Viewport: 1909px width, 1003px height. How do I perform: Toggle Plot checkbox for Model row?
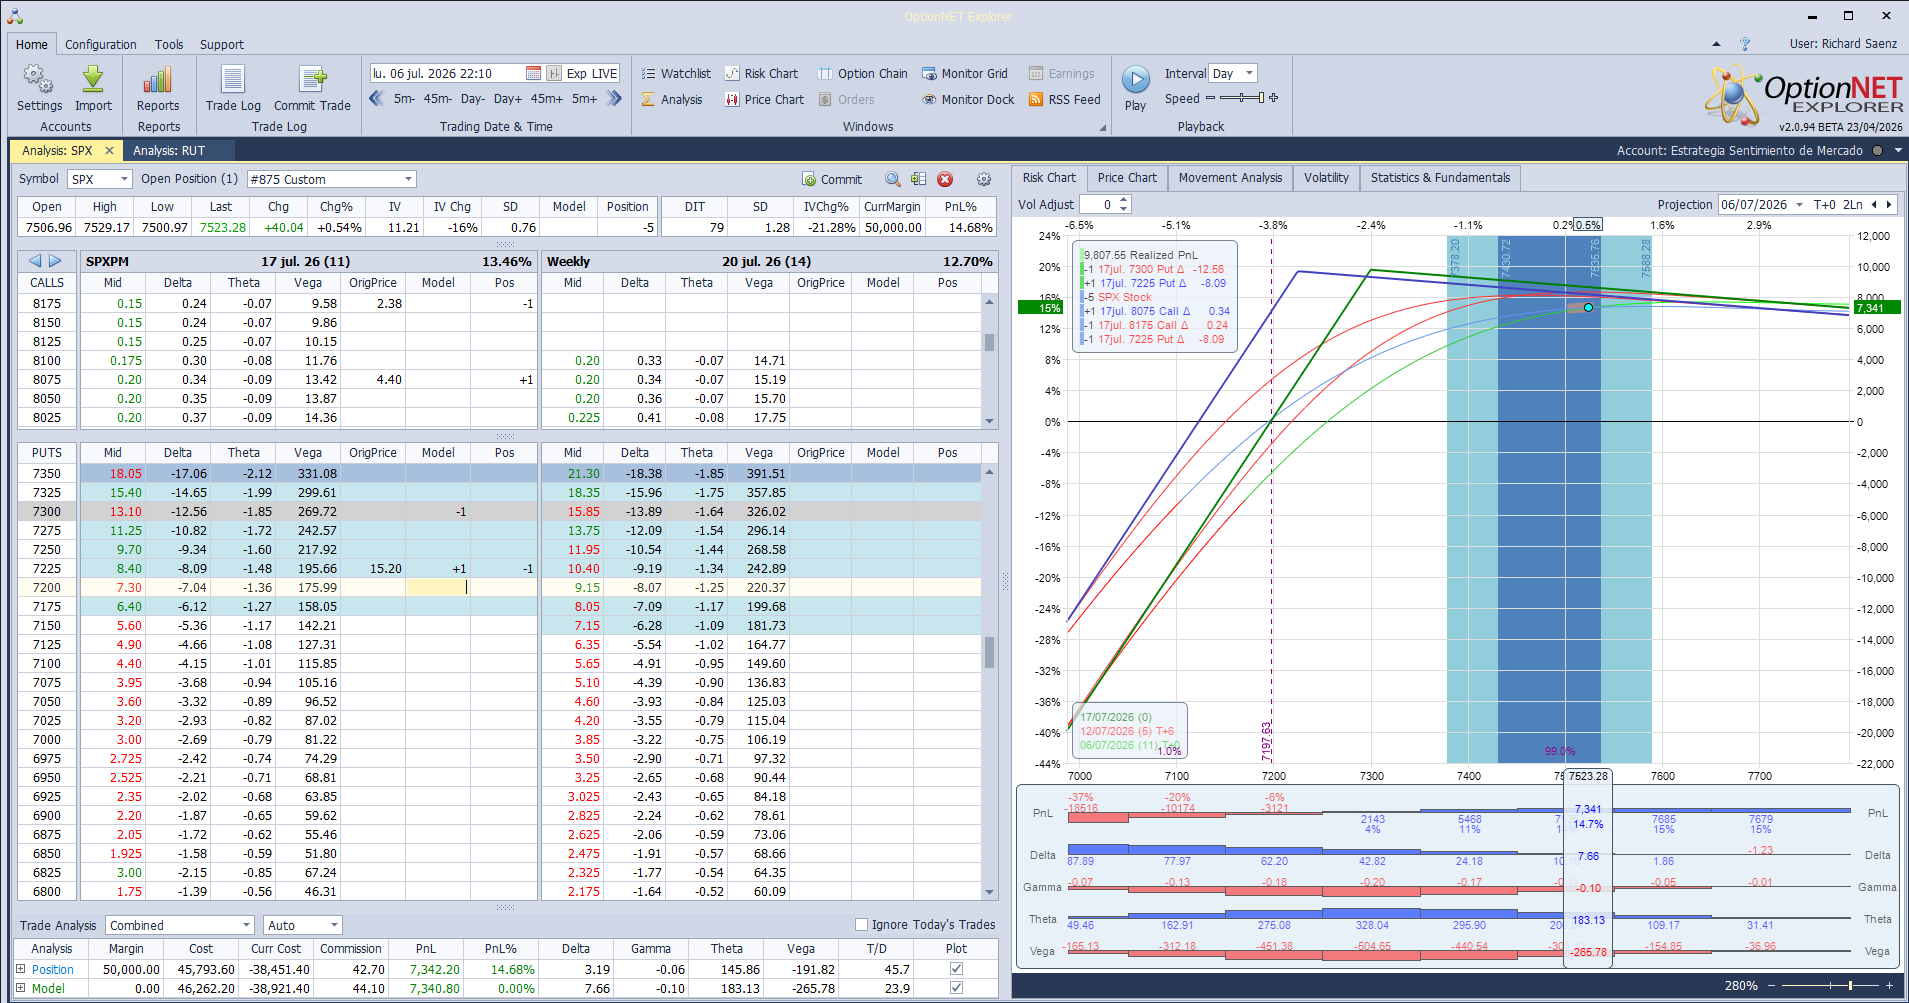pyautogui.click(x=956, y=988)
